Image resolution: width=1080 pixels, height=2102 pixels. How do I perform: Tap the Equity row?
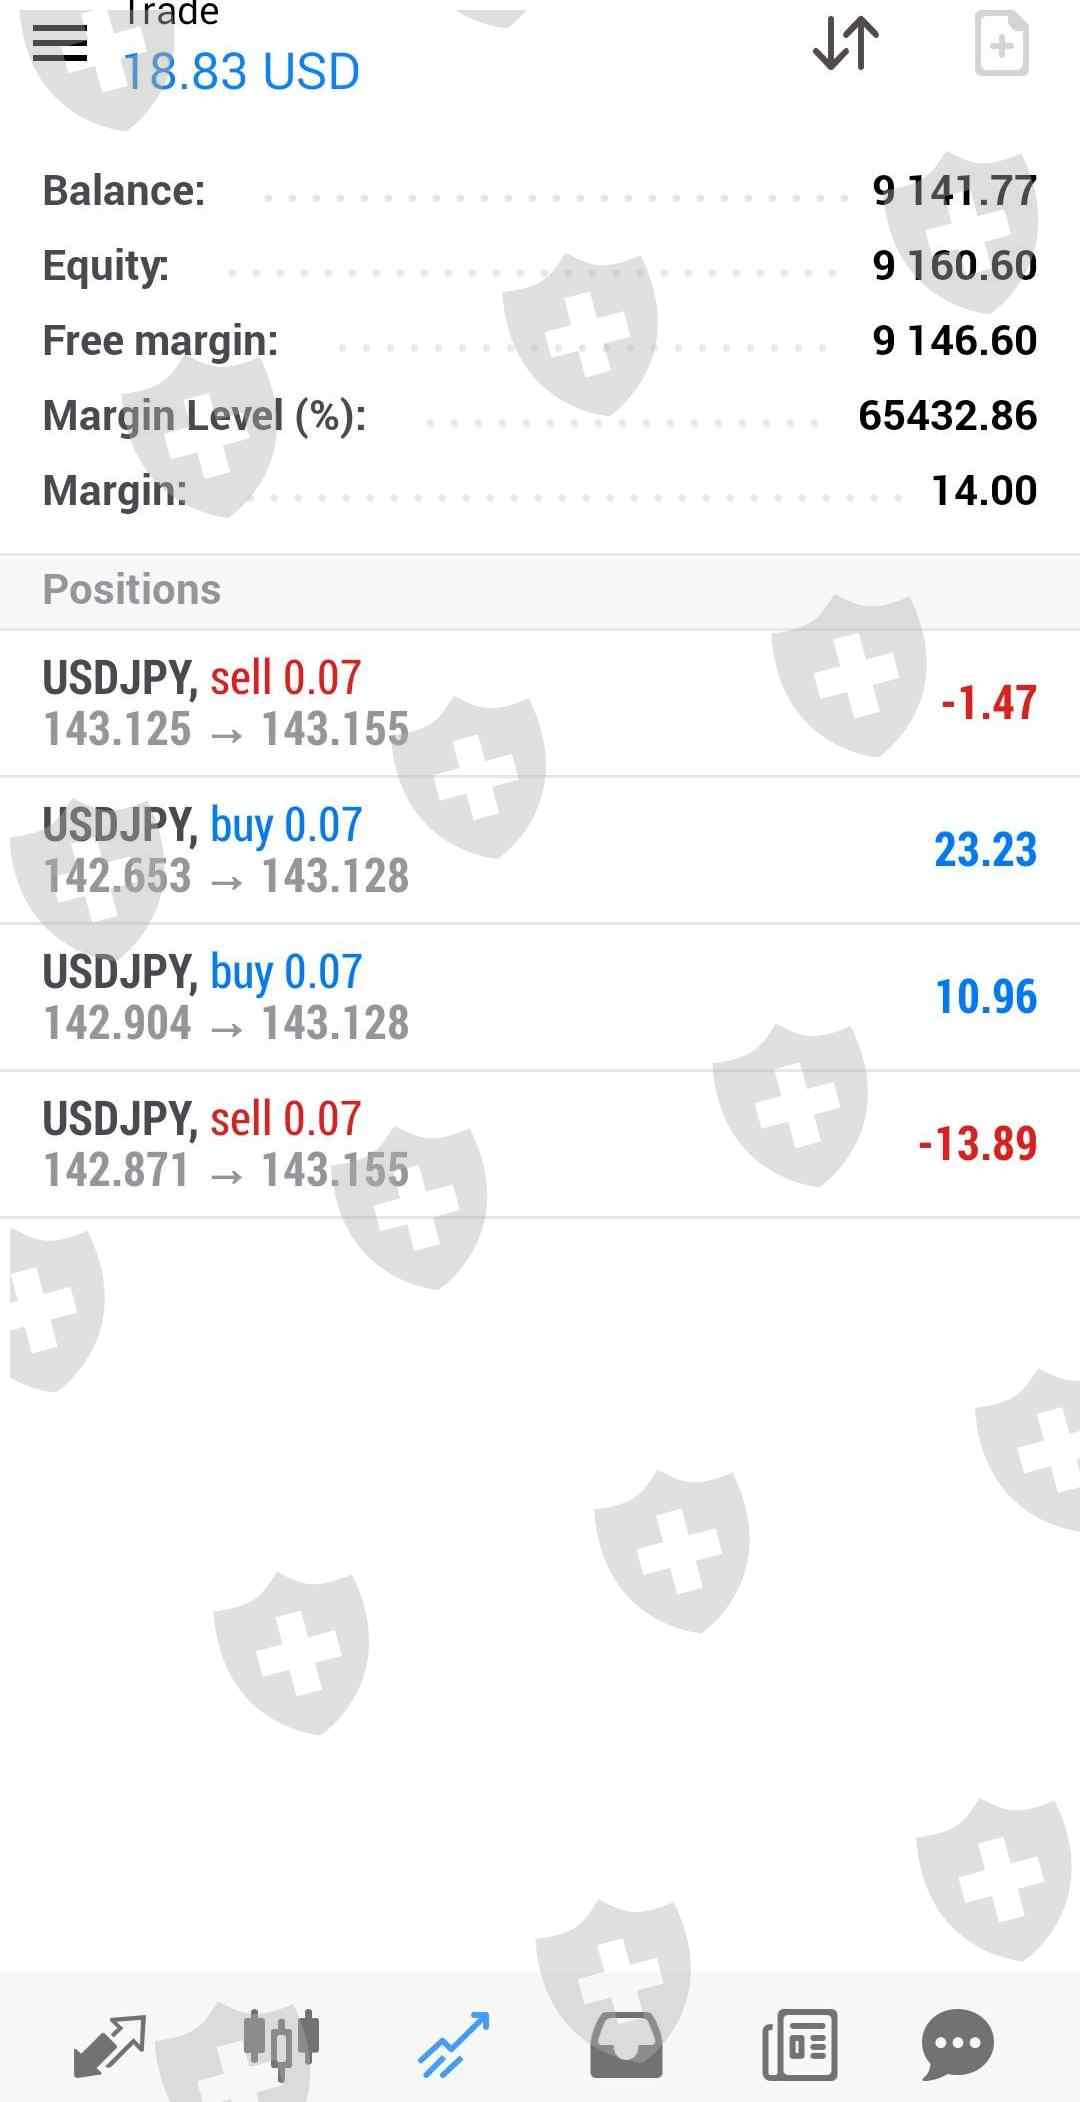tap(540, 265)
